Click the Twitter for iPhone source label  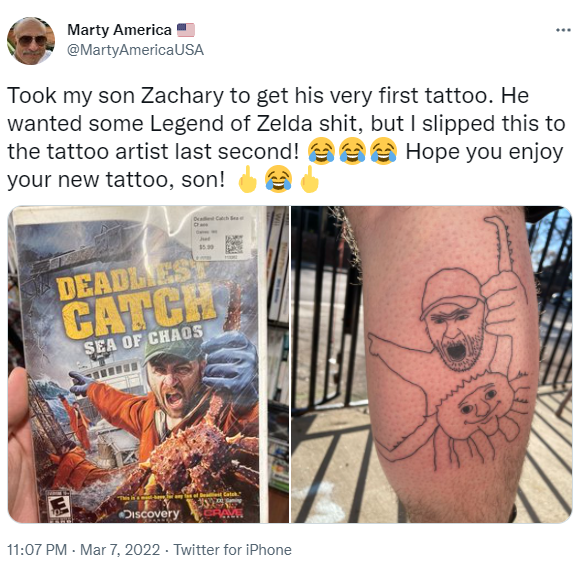[x=232, y=550]
